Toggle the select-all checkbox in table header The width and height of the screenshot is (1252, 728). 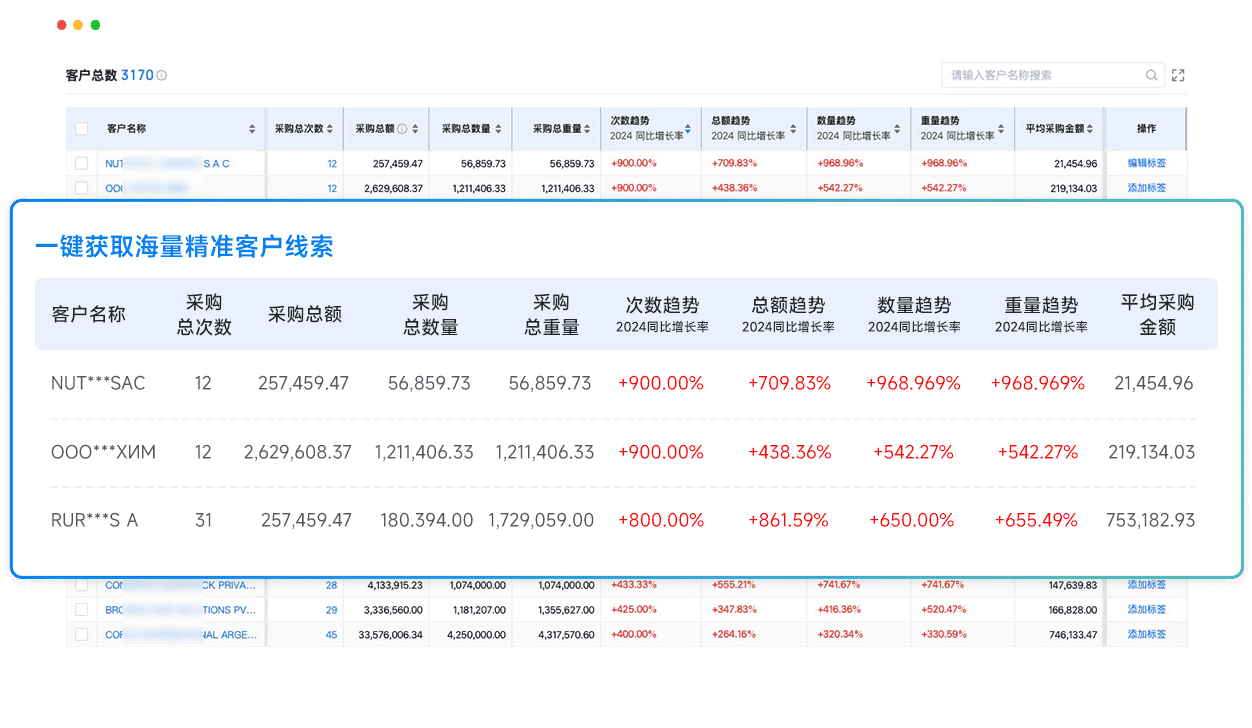click(x=81, y=128)
